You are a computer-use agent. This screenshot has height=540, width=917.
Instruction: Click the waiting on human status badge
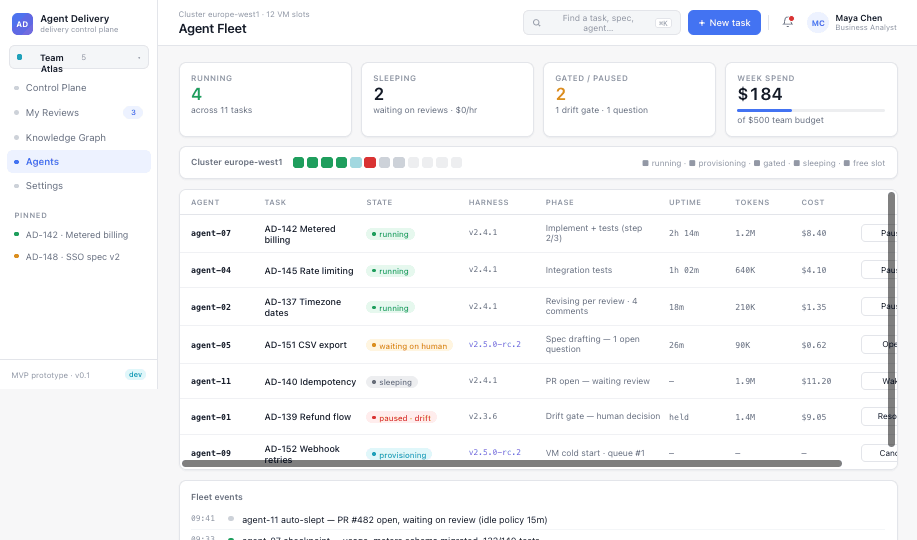409,346
